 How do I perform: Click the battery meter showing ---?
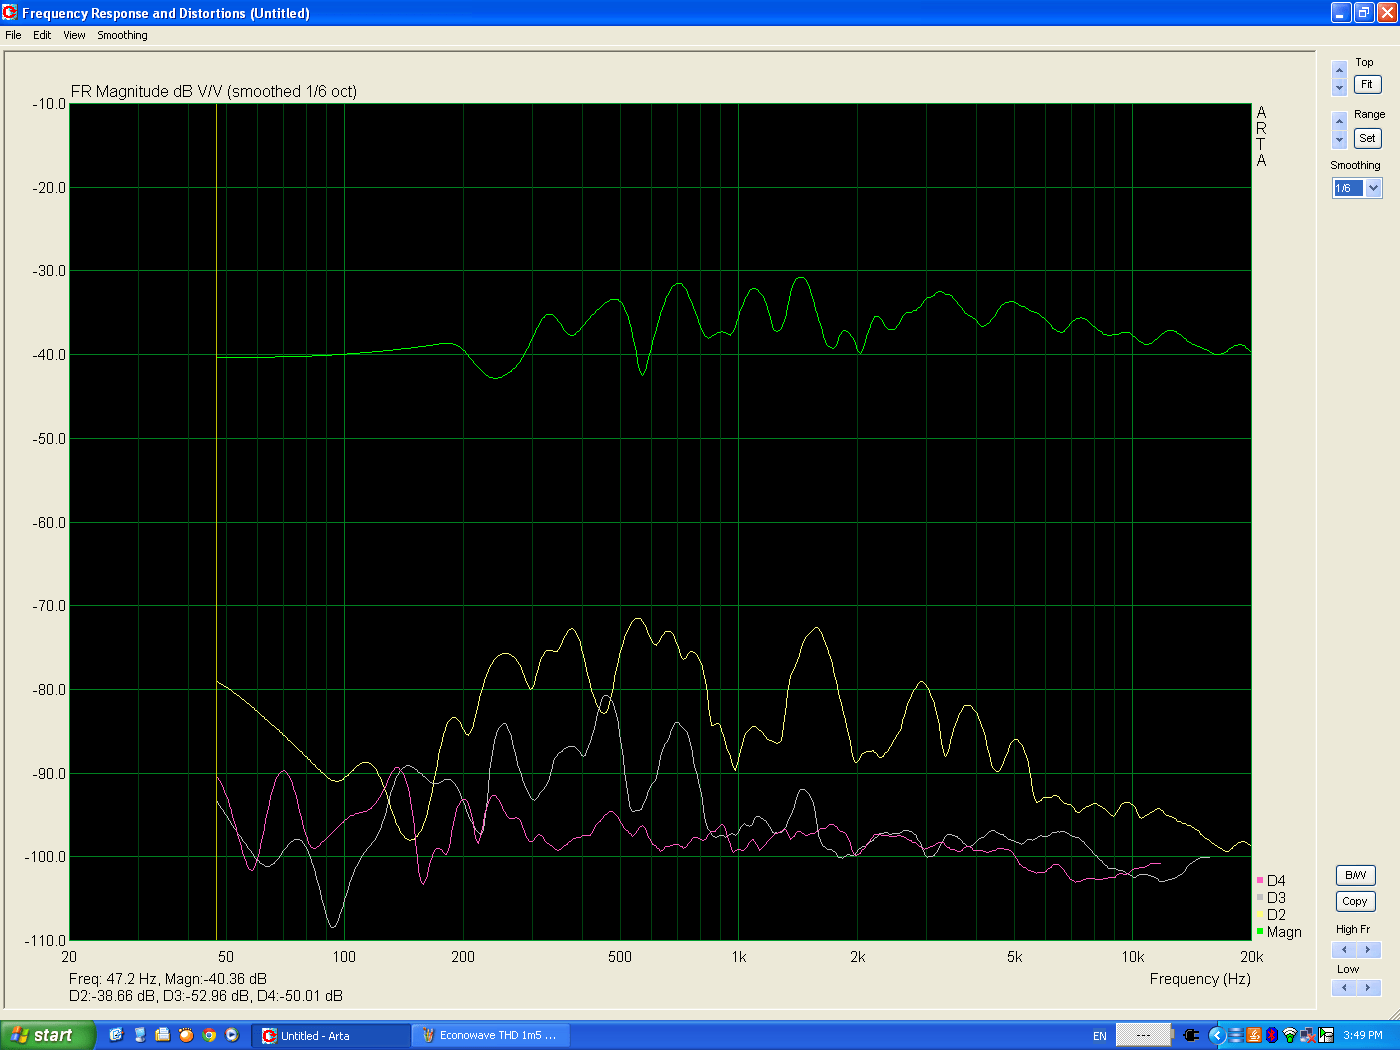click(x=1143, y=1035)
